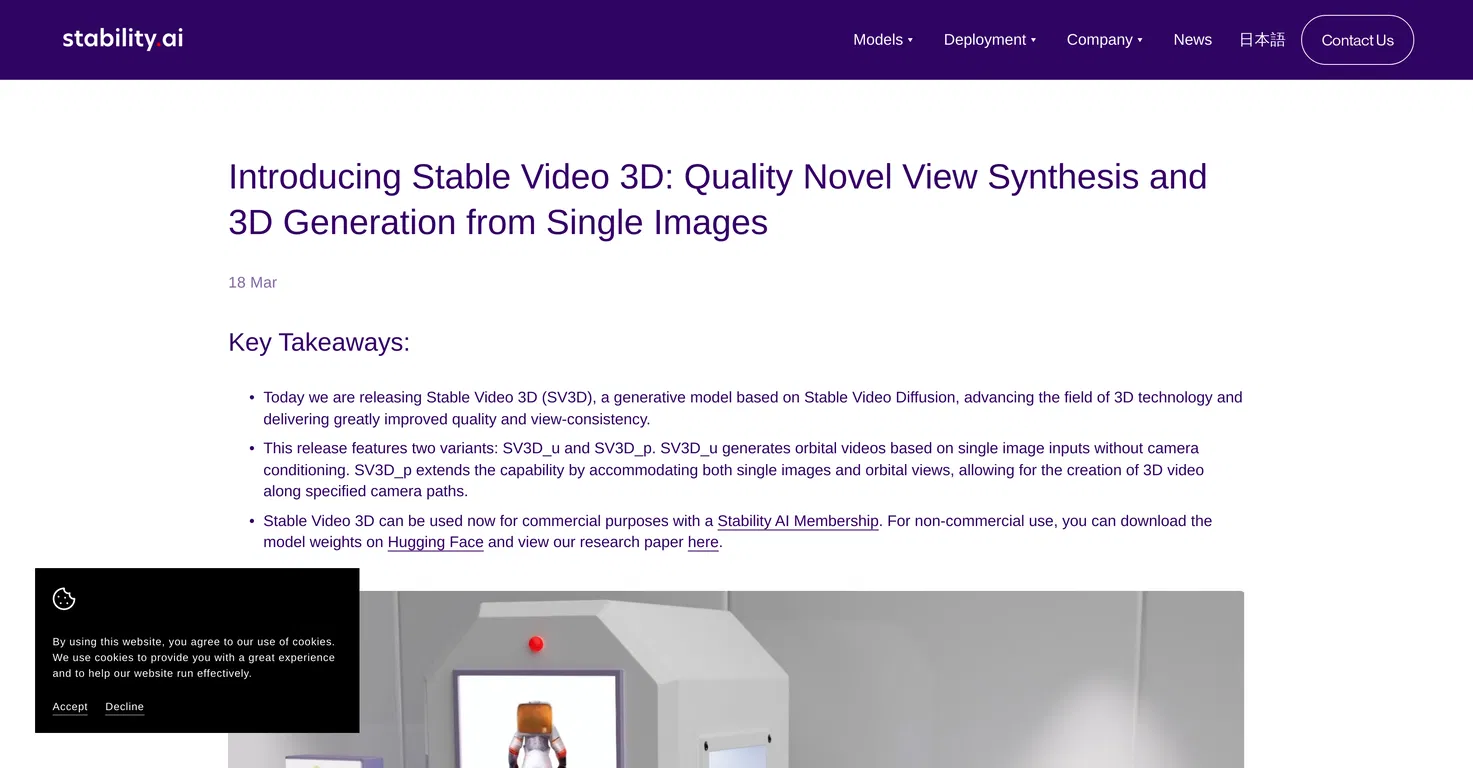Screen dimensions: 1473x768
Task: Switch site language to 日本語
Action: (x=1262, y=40)
